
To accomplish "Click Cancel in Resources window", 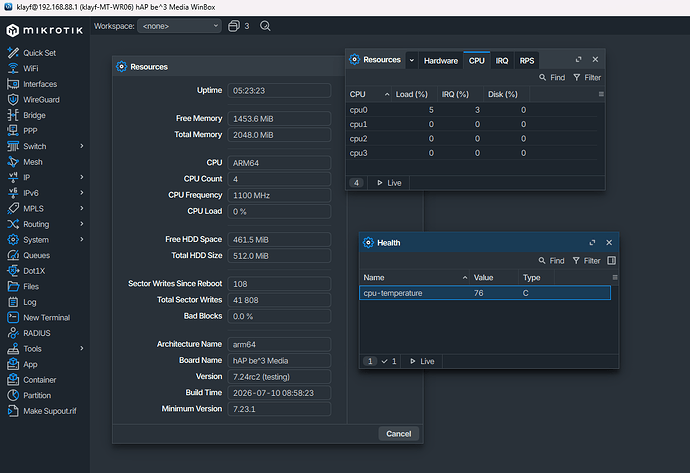I will tap(398, 434).
